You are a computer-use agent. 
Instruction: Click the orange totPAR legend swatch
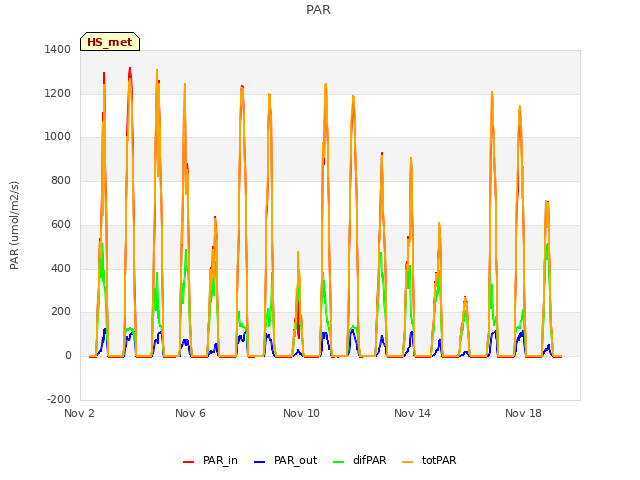point(407,462)
